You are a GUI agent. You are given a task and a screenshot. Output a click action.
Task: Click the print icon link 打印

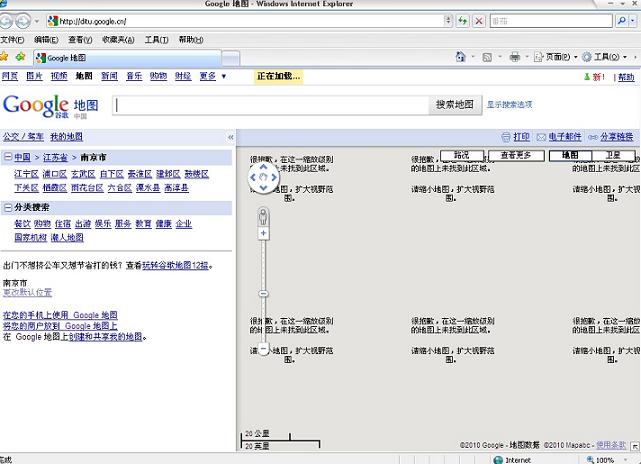pyautogui.click(x=516, y=137)
